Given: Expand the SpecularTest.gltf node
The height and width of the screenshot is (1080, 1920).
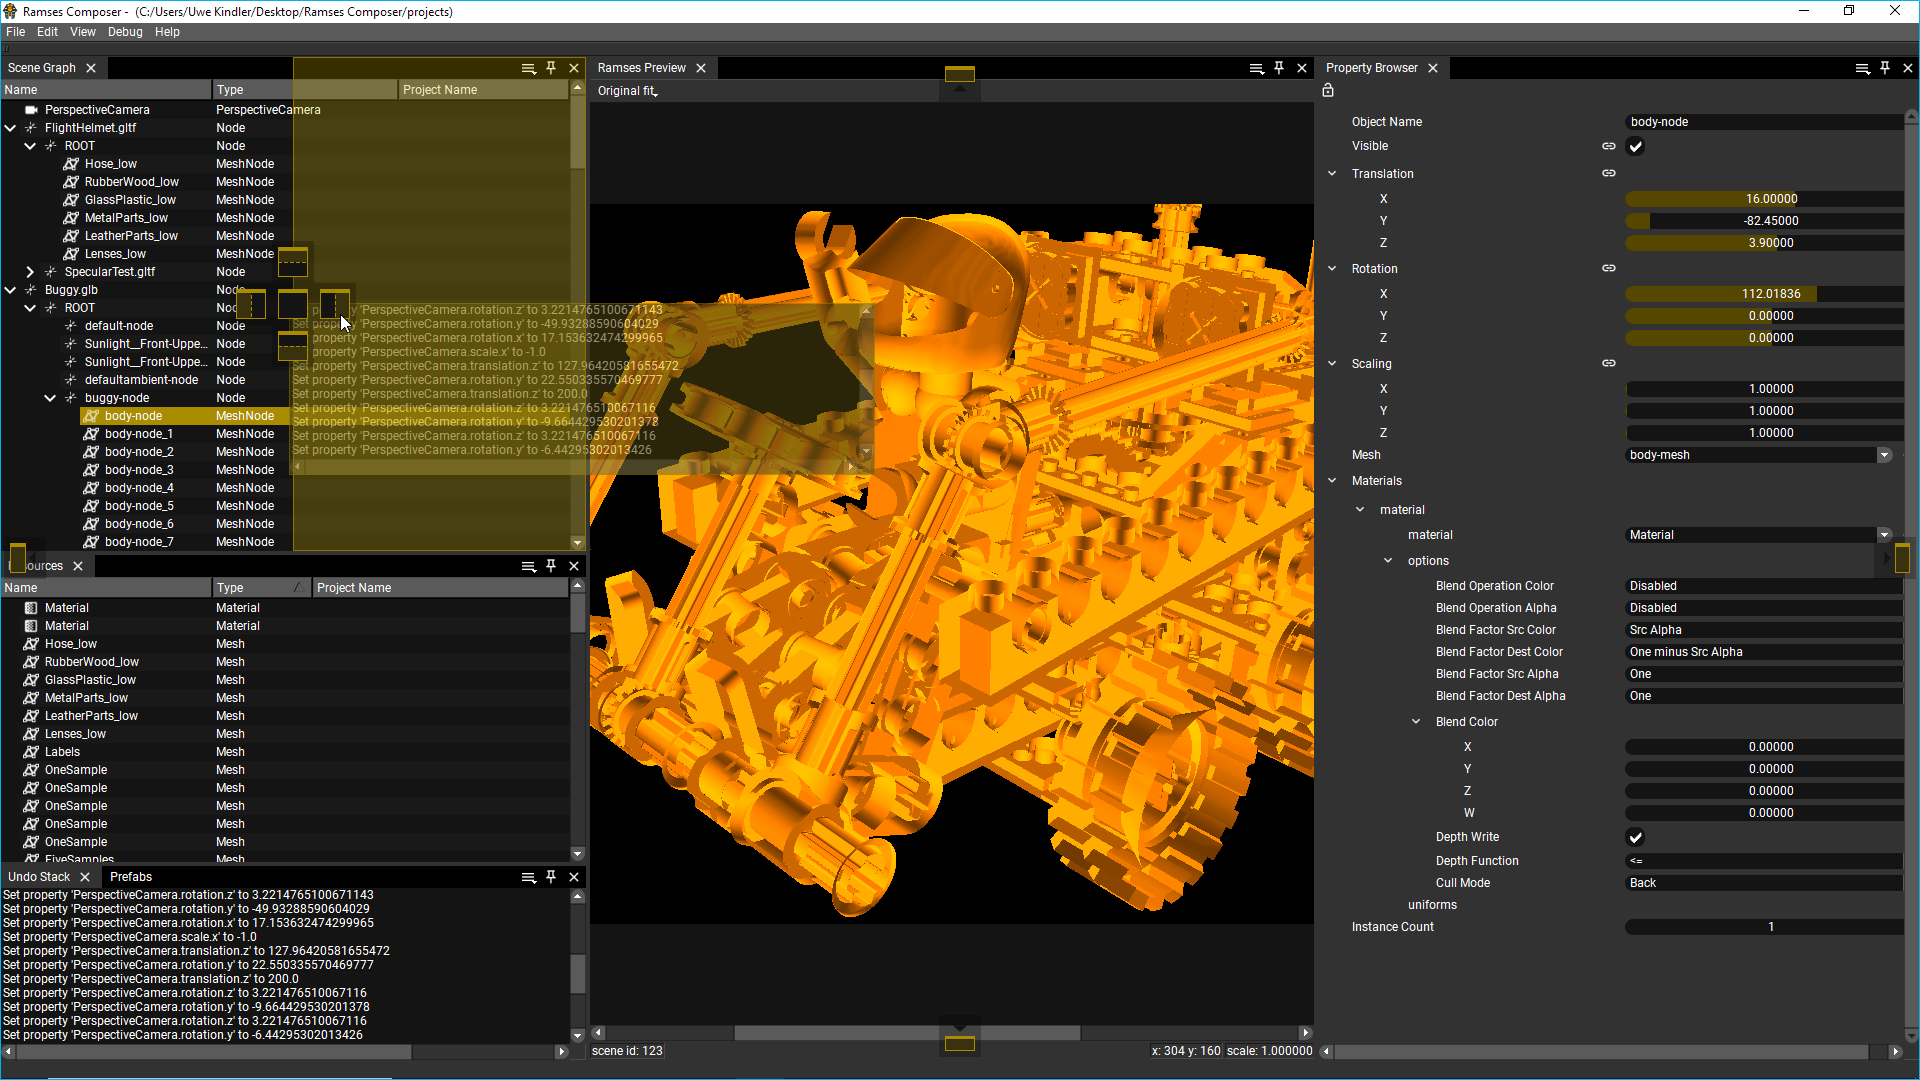Looking at the screenshot, I should tap(30, 272).
